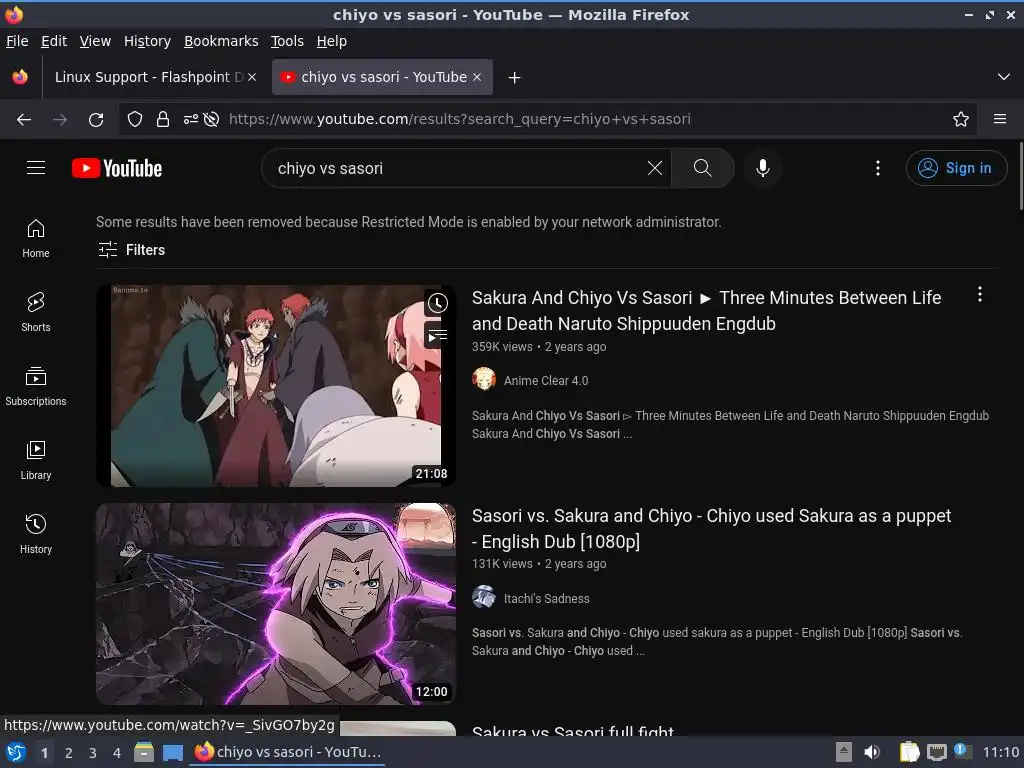Open YouTube settings three-dot menu
Viewport: 1024px width, 768px height.
click(878, 168)
